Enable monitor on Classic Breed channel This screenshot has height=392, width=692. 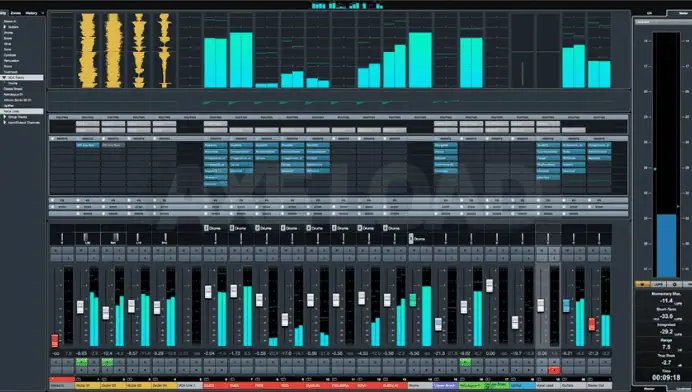(440, 370)
